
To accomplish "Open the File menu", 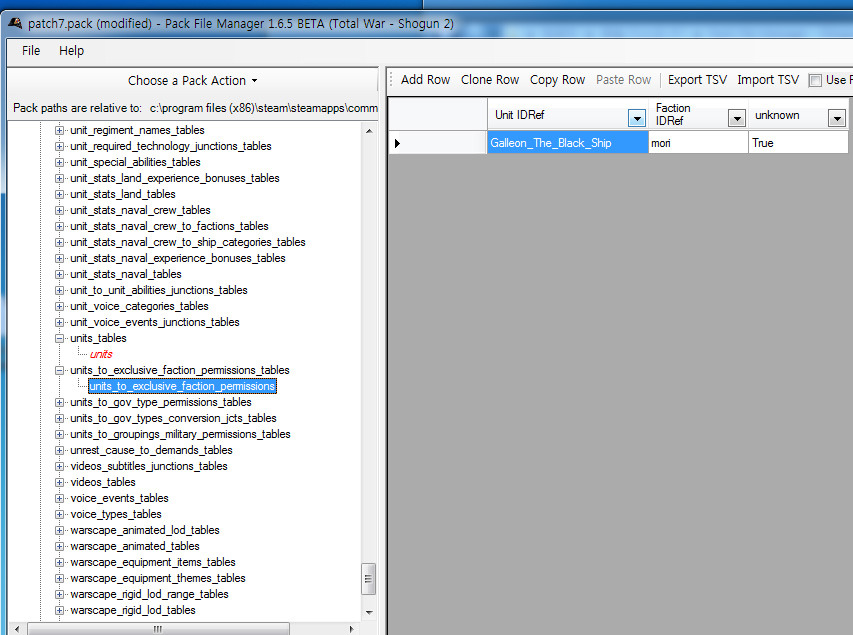I will click(x=31, y=51).
